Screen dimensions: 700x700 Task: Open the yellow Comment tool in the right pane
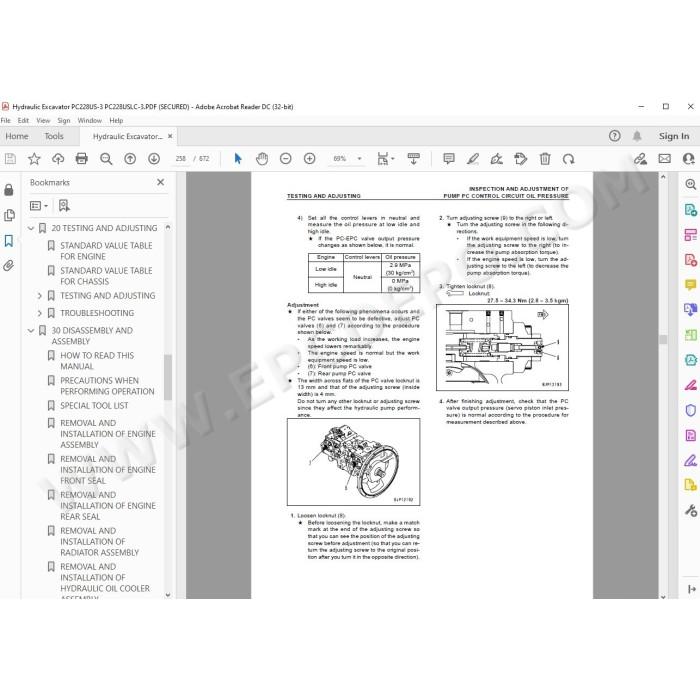pos(691,284)
